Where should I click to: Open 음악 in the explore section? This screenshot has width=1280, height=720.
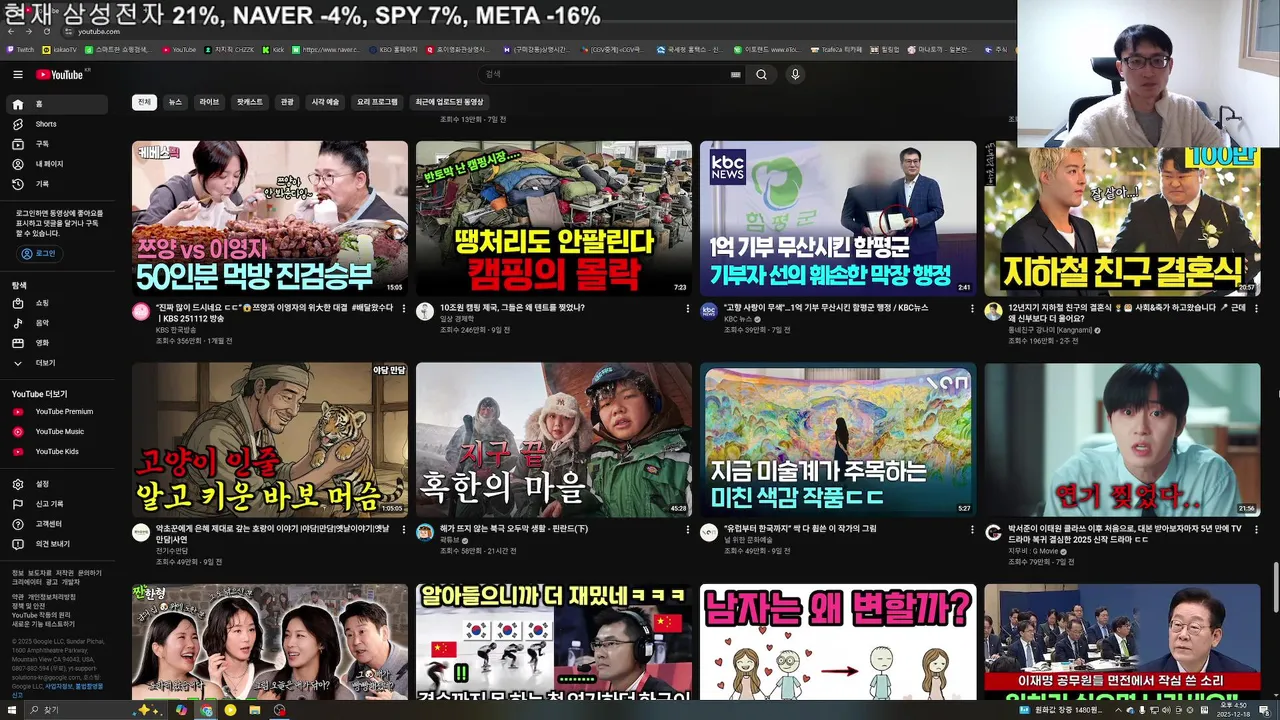[57, 323]
